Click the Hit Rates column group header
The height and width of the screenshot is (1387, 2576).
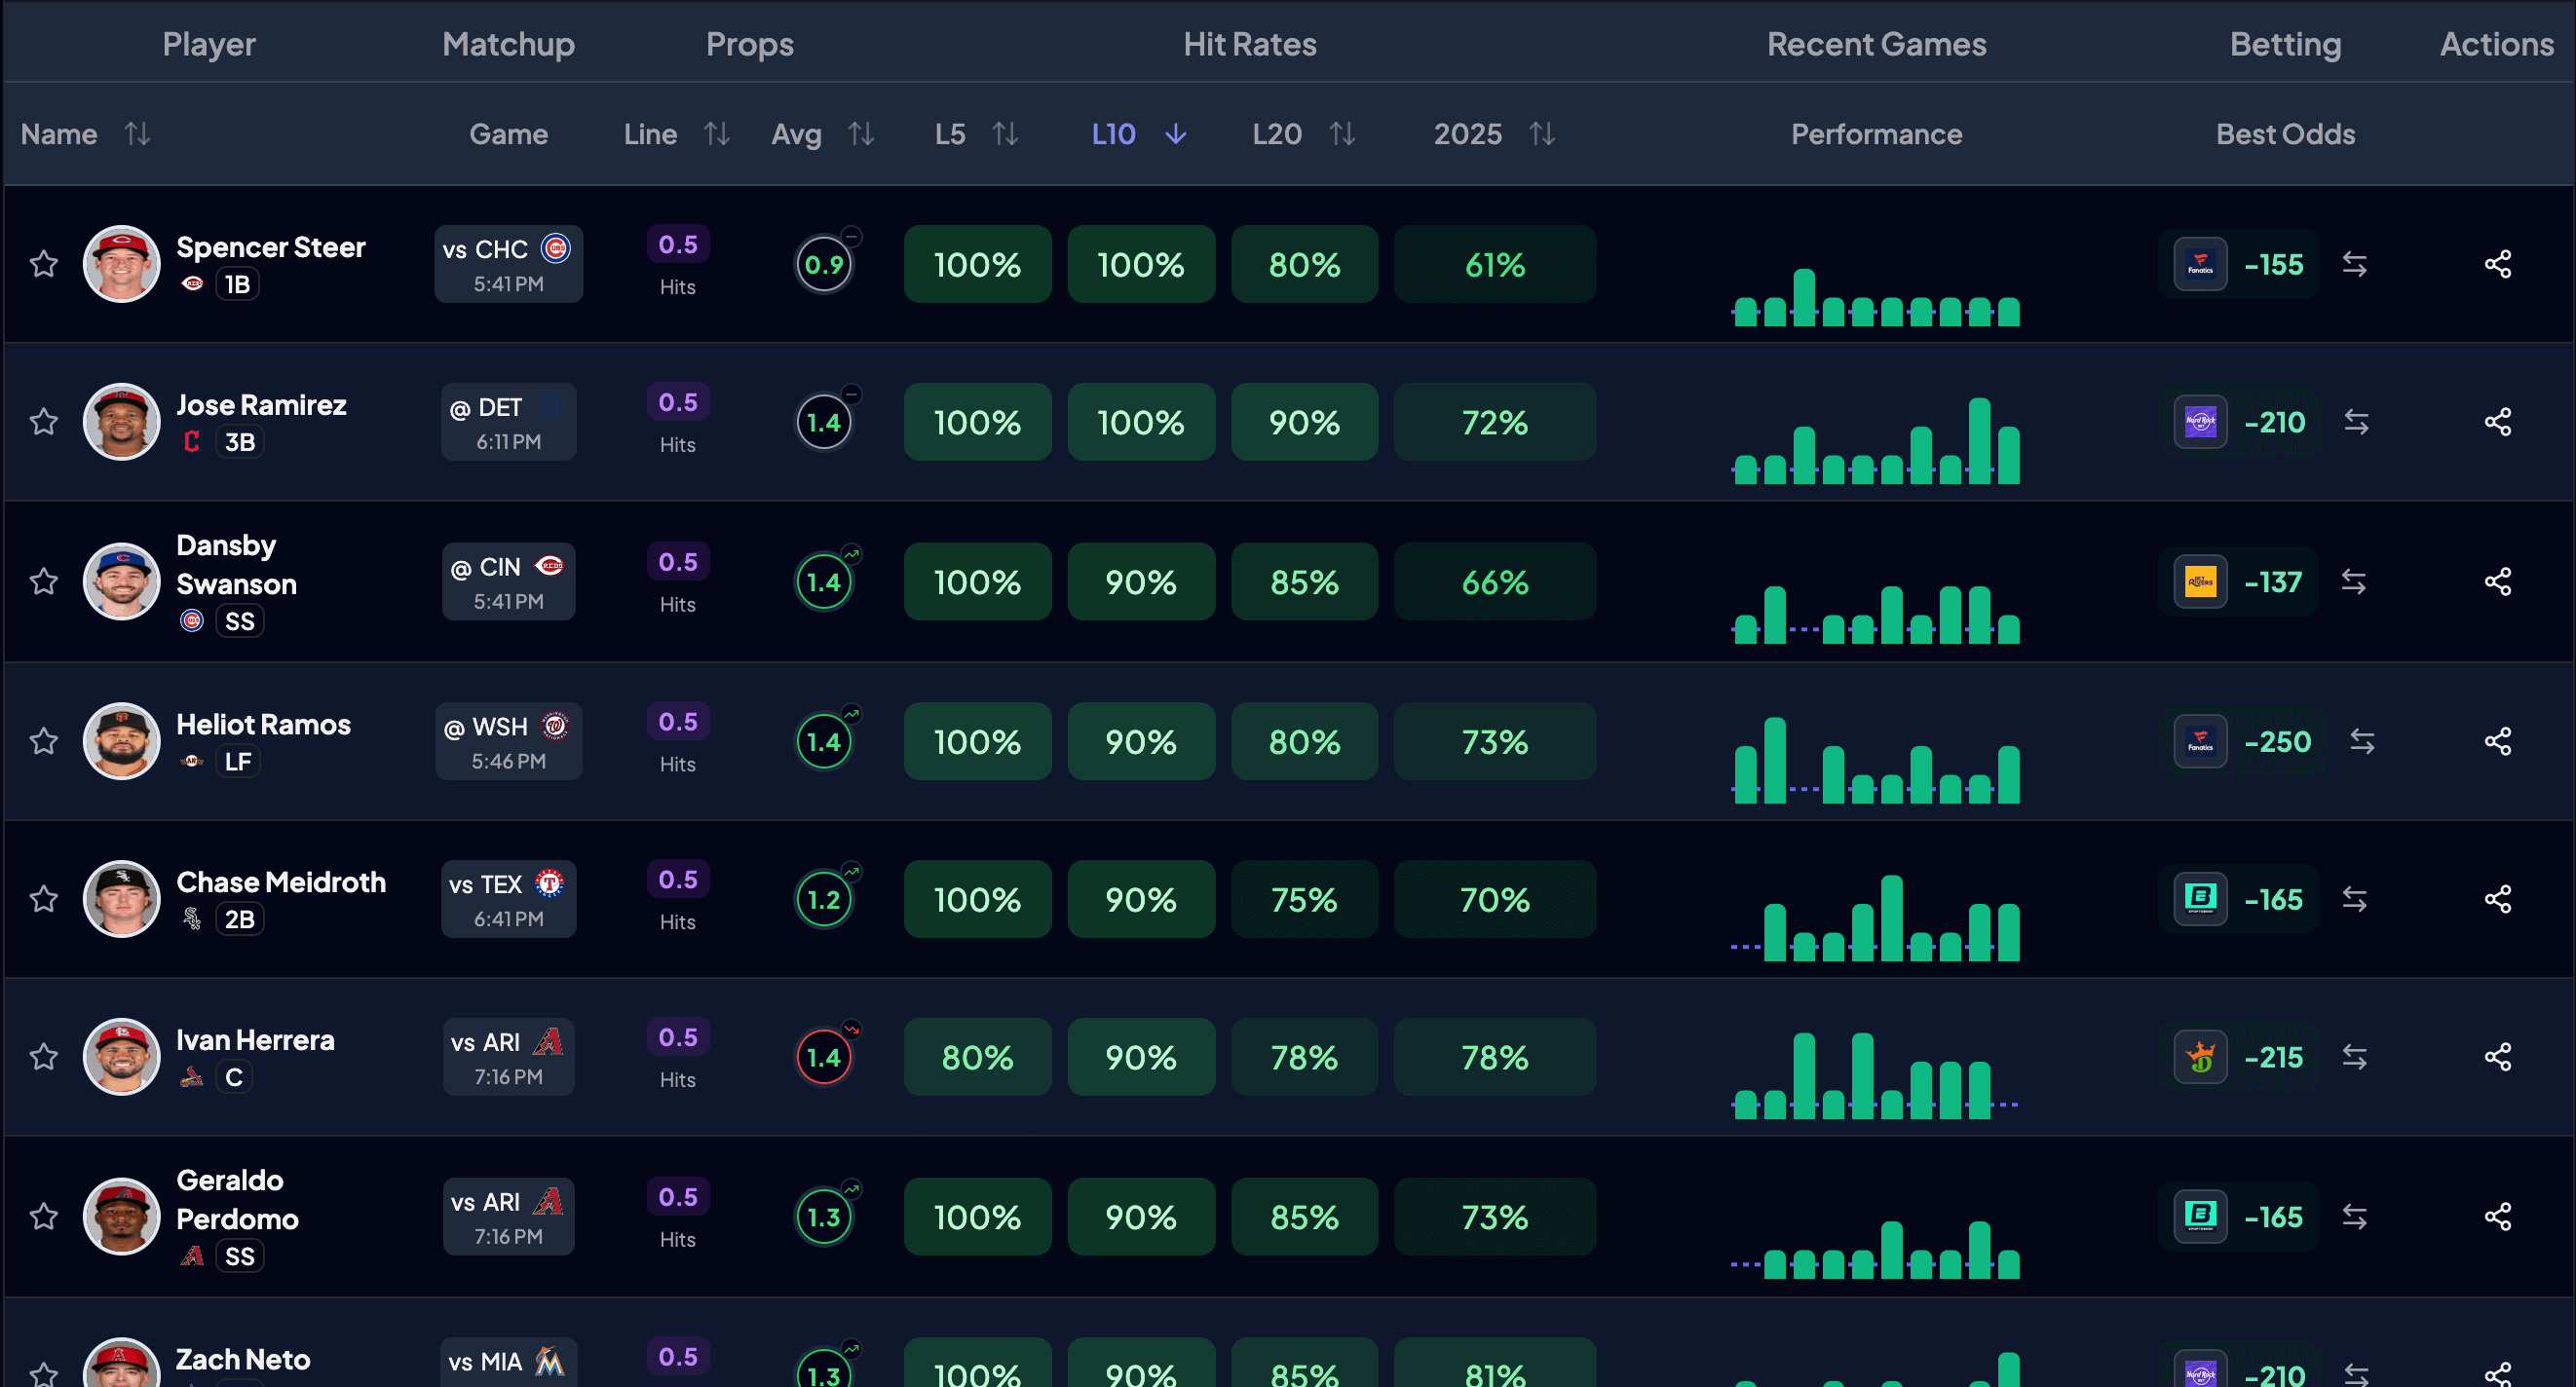click(1249, 44)
